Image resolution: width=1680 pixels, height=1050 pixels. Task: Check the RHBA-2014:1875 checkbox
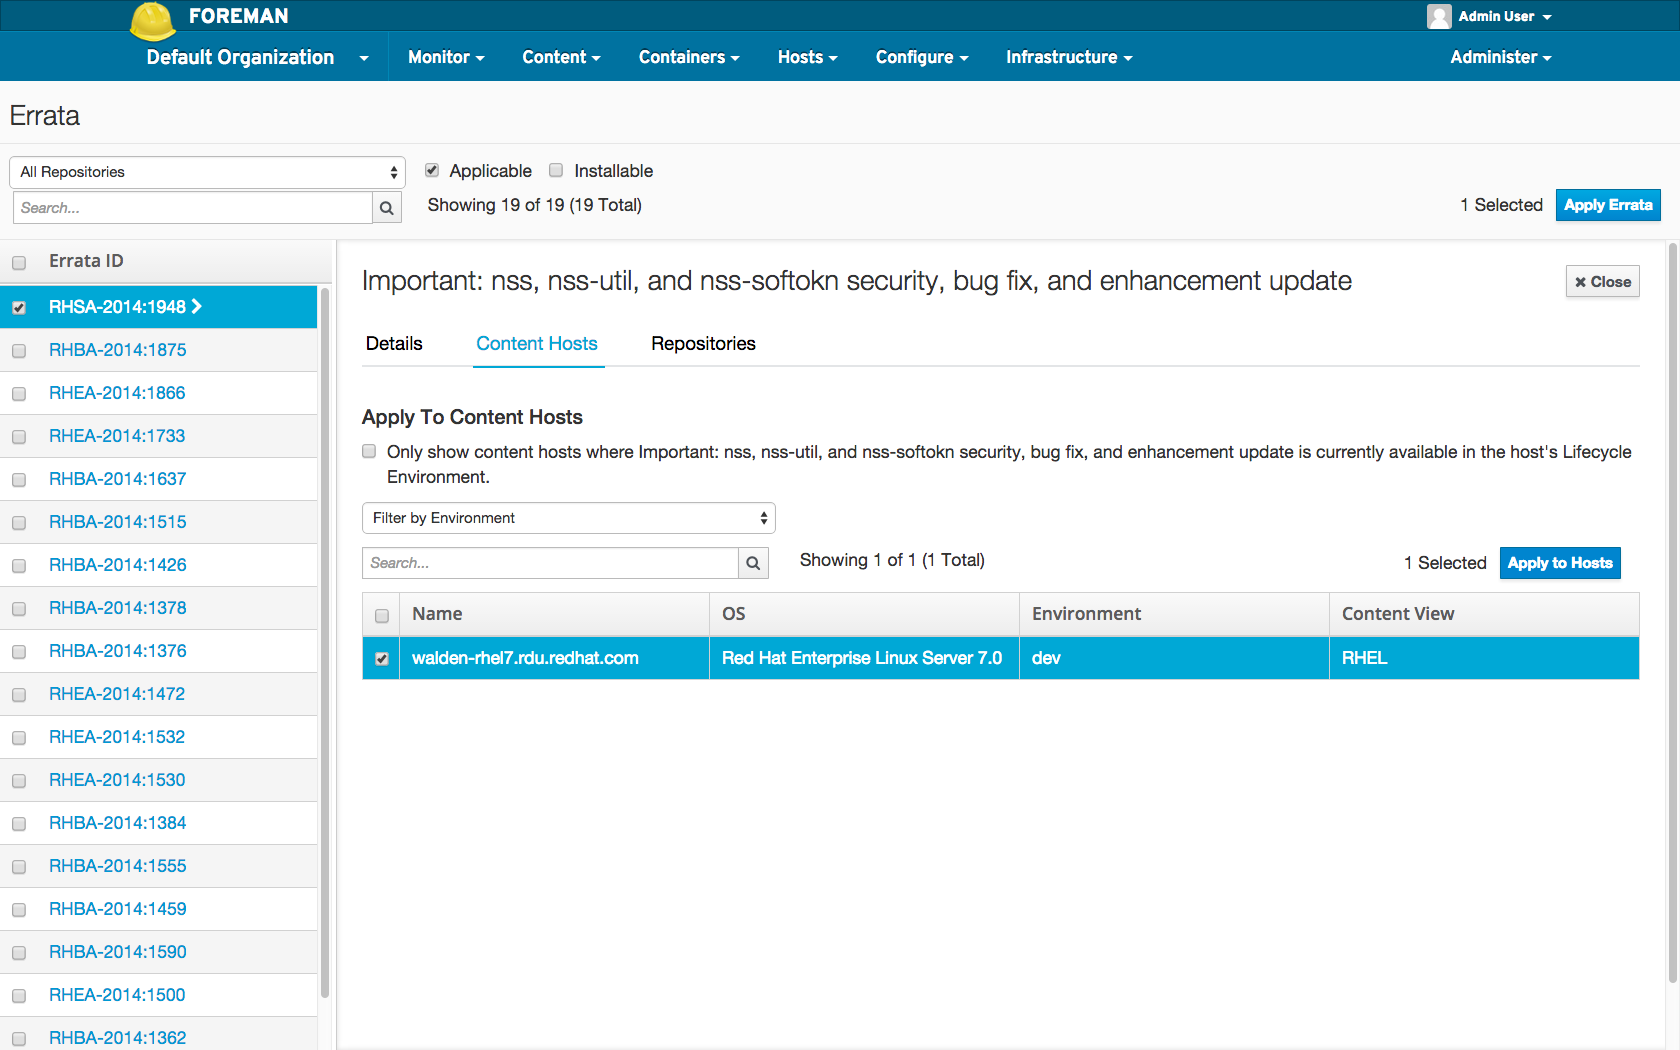click(19, 351)
